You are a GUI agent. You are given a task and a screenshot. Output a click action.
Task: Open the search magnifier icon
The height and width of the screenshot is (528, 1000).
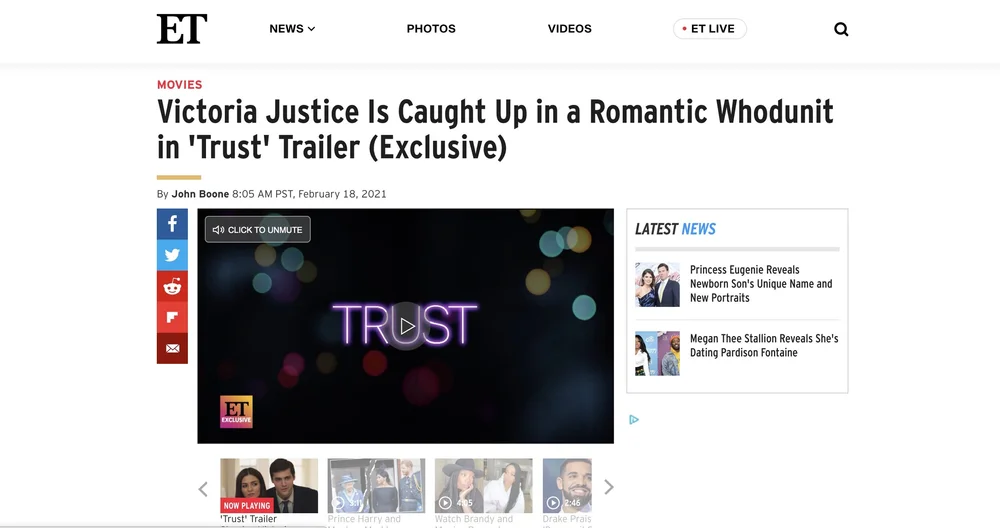pyautogui.click(x=841, y=29)
